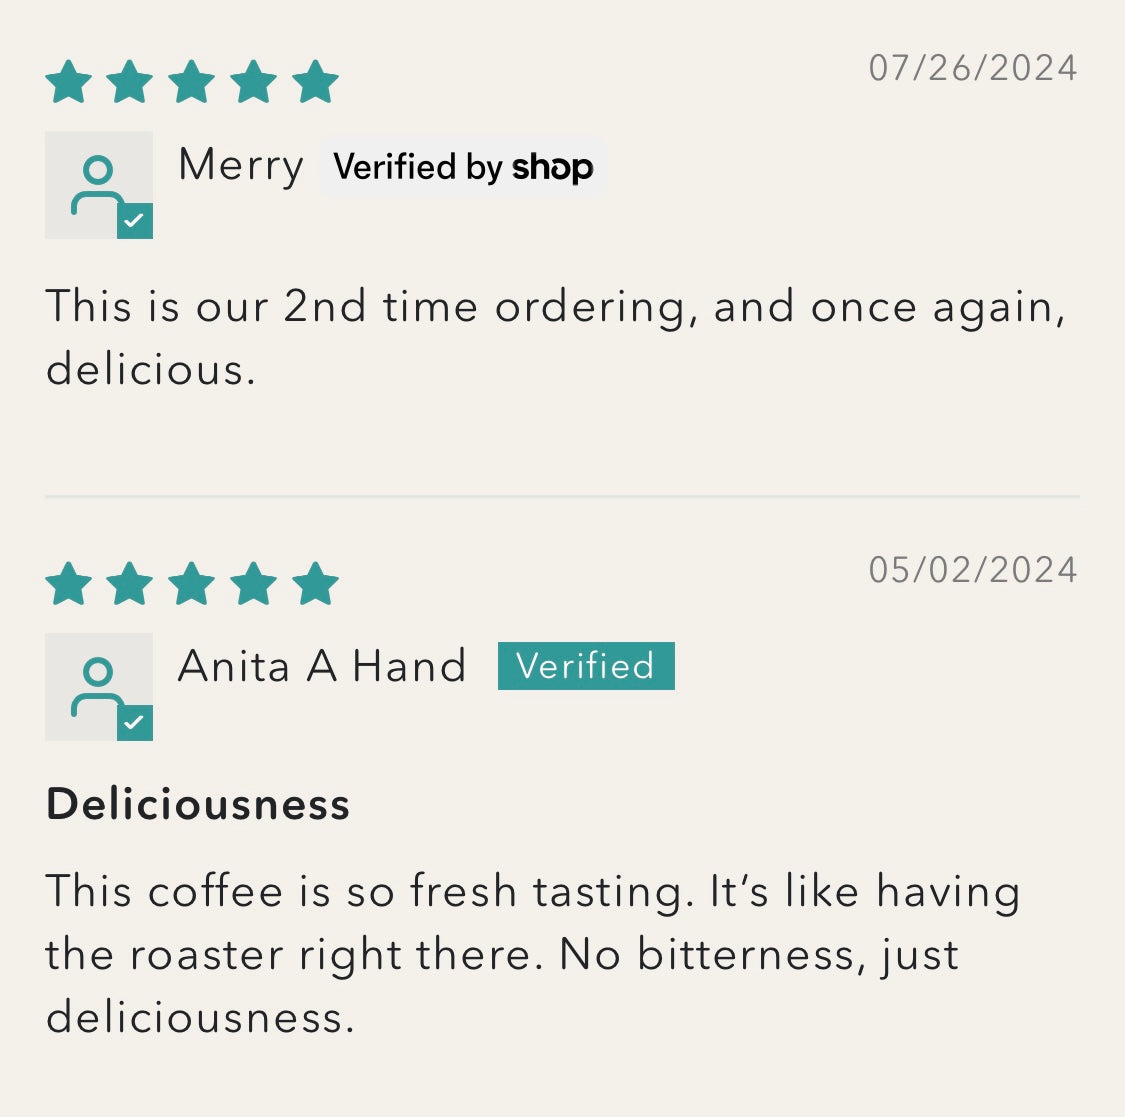This screenshot has height=1117, width=1125.
Task: Click the verified checkmark on Merry's avatar
Action: pos(135,221)
